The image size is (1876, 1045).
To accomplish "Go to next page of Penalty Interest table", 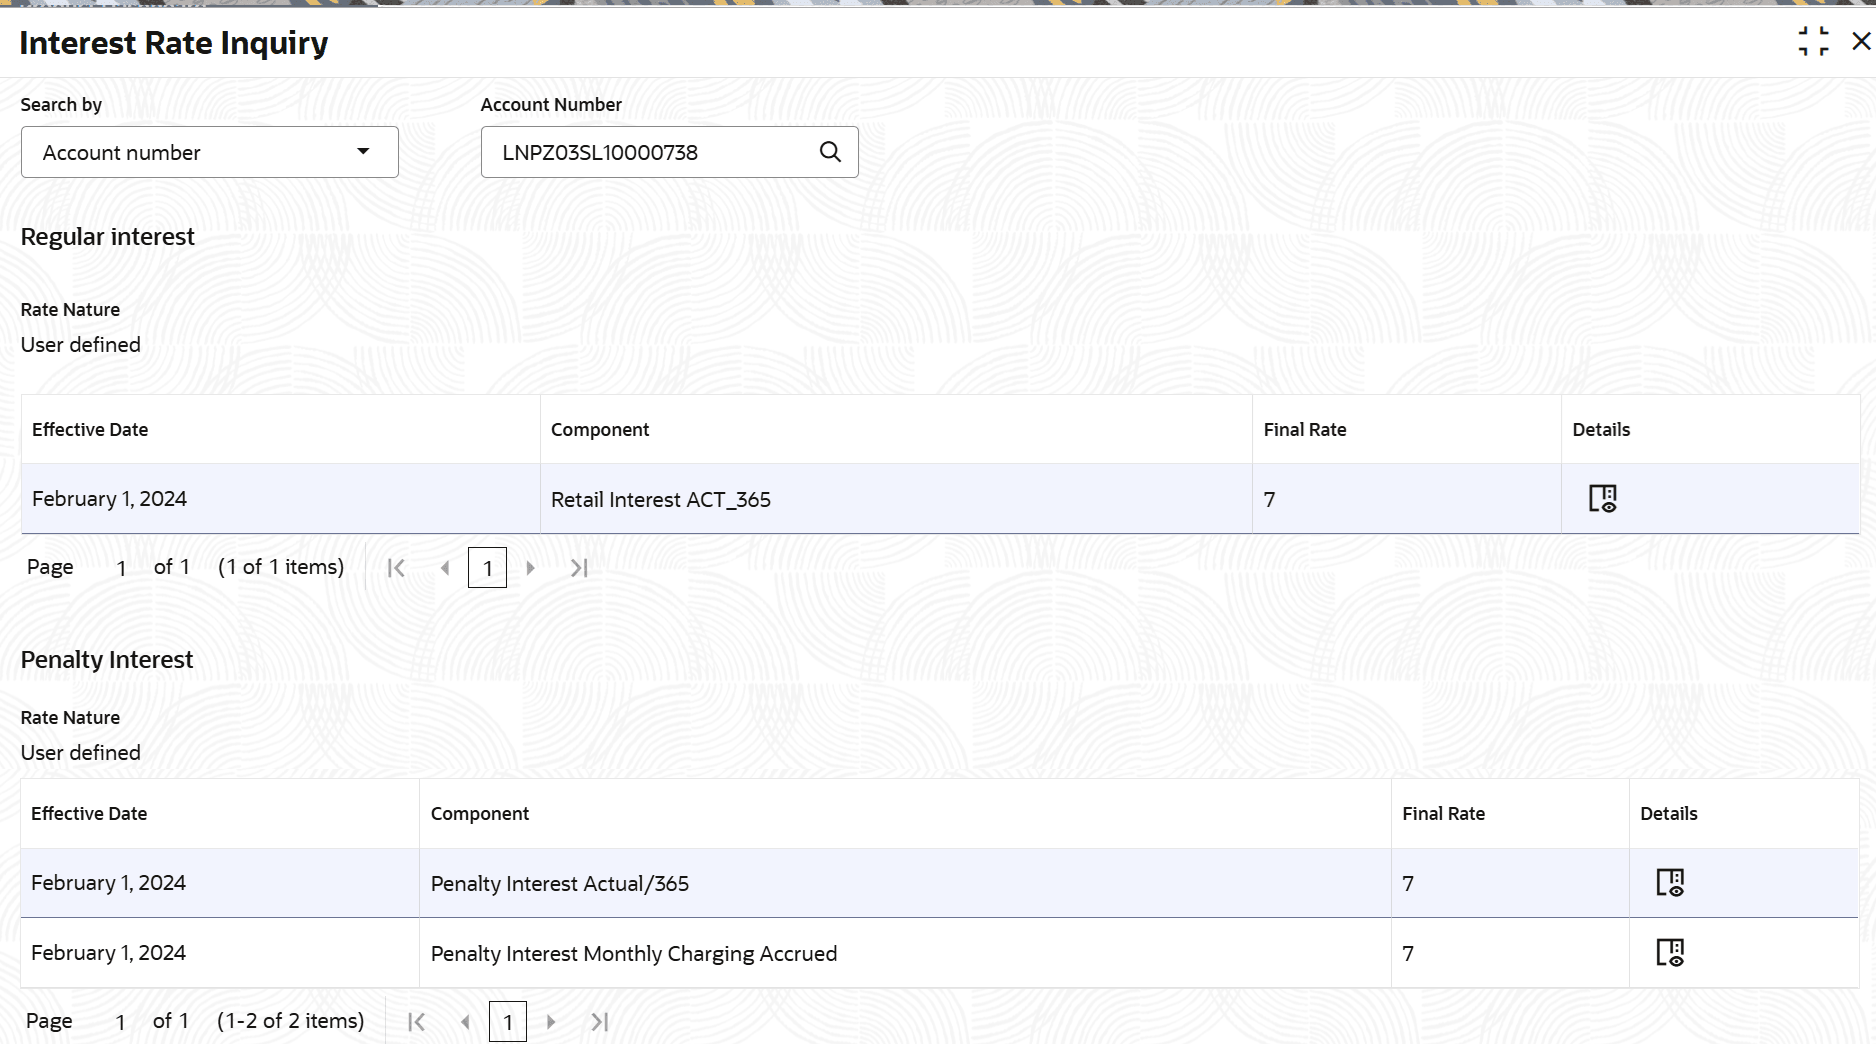I will (551, 1022).
